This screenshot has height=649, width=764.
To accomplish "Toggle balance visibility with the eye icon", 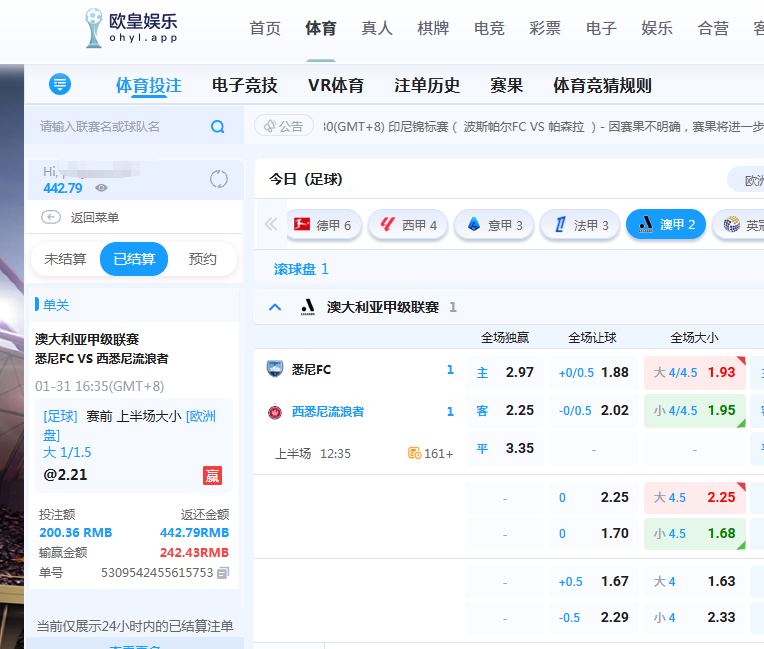I will pos(101,188).
